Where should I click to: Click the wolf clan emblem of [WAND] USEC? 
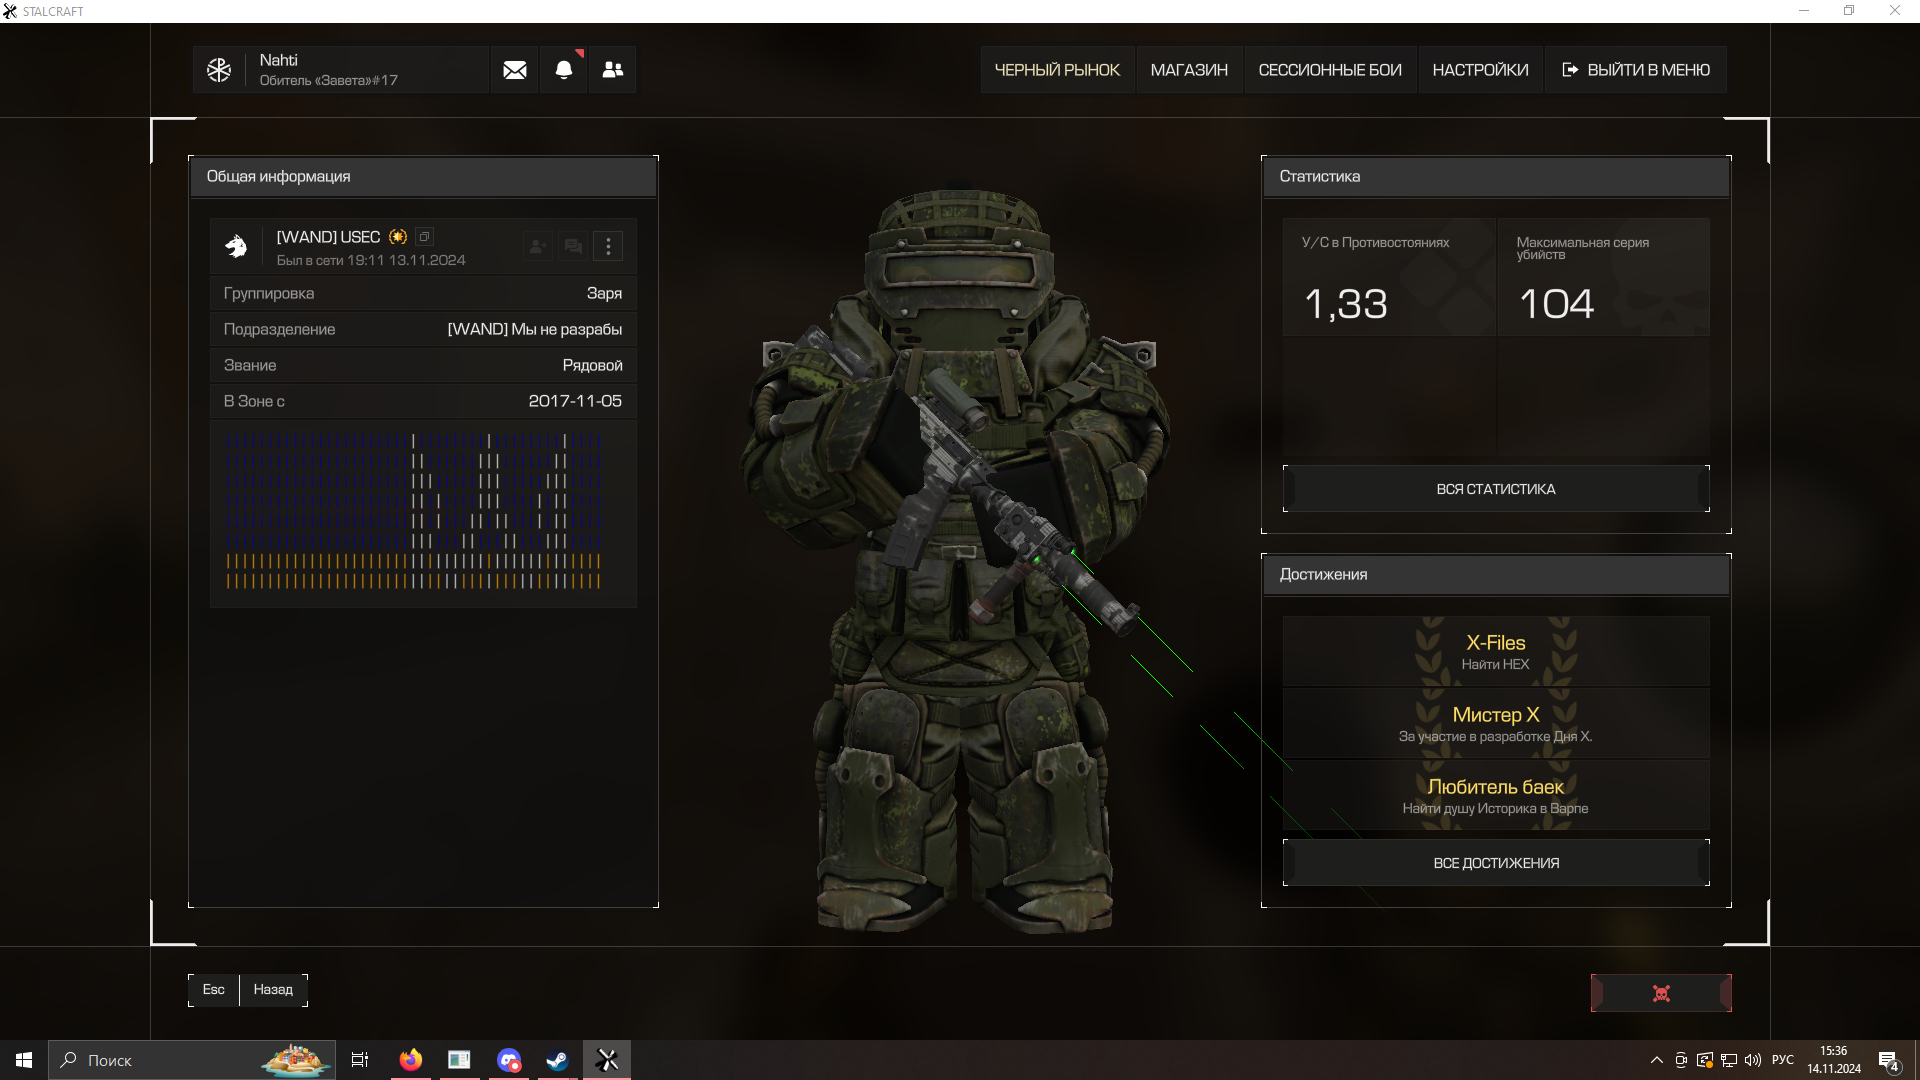click(x=237, y=247)
